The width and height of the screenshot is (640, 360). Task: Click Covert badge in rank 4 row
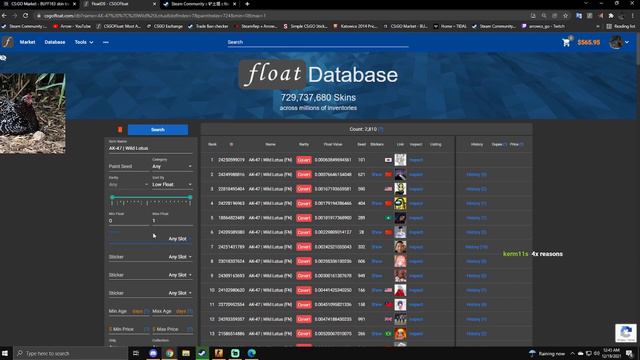[304, 203]
